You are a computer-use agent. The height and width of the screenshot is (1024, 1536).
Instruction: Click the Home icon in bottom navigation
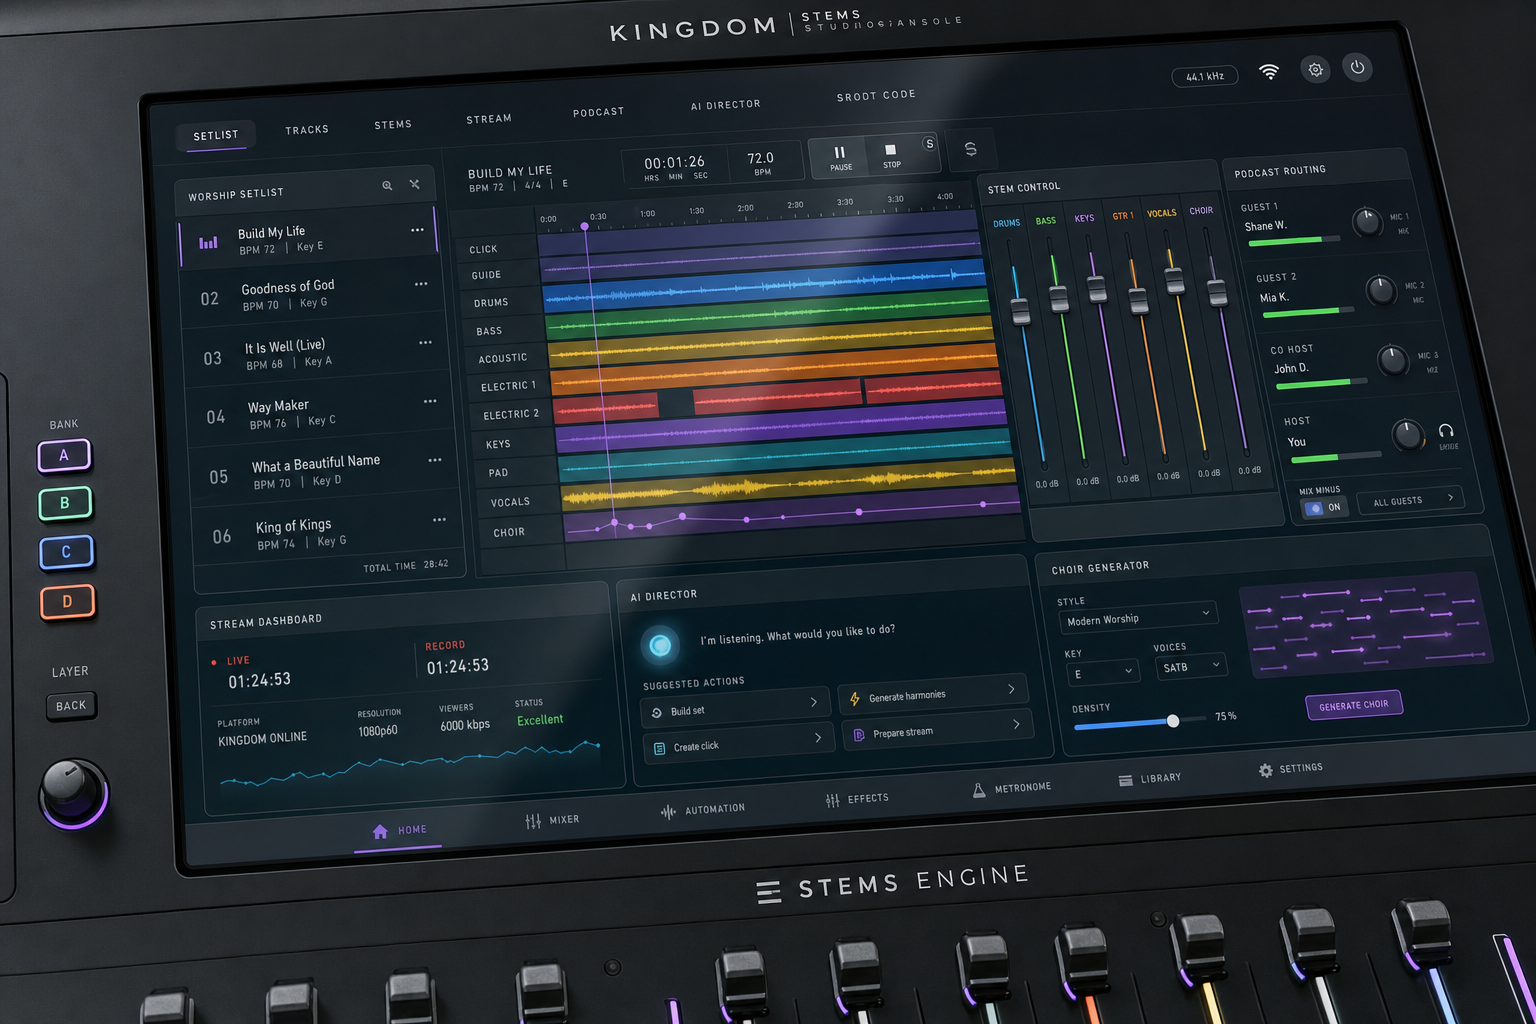(380, 832)
